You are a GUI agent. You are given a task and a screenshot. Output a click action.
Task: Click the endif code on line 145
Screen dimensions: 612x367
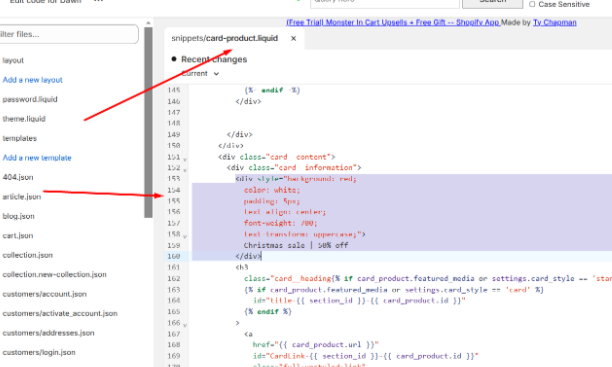272,90
